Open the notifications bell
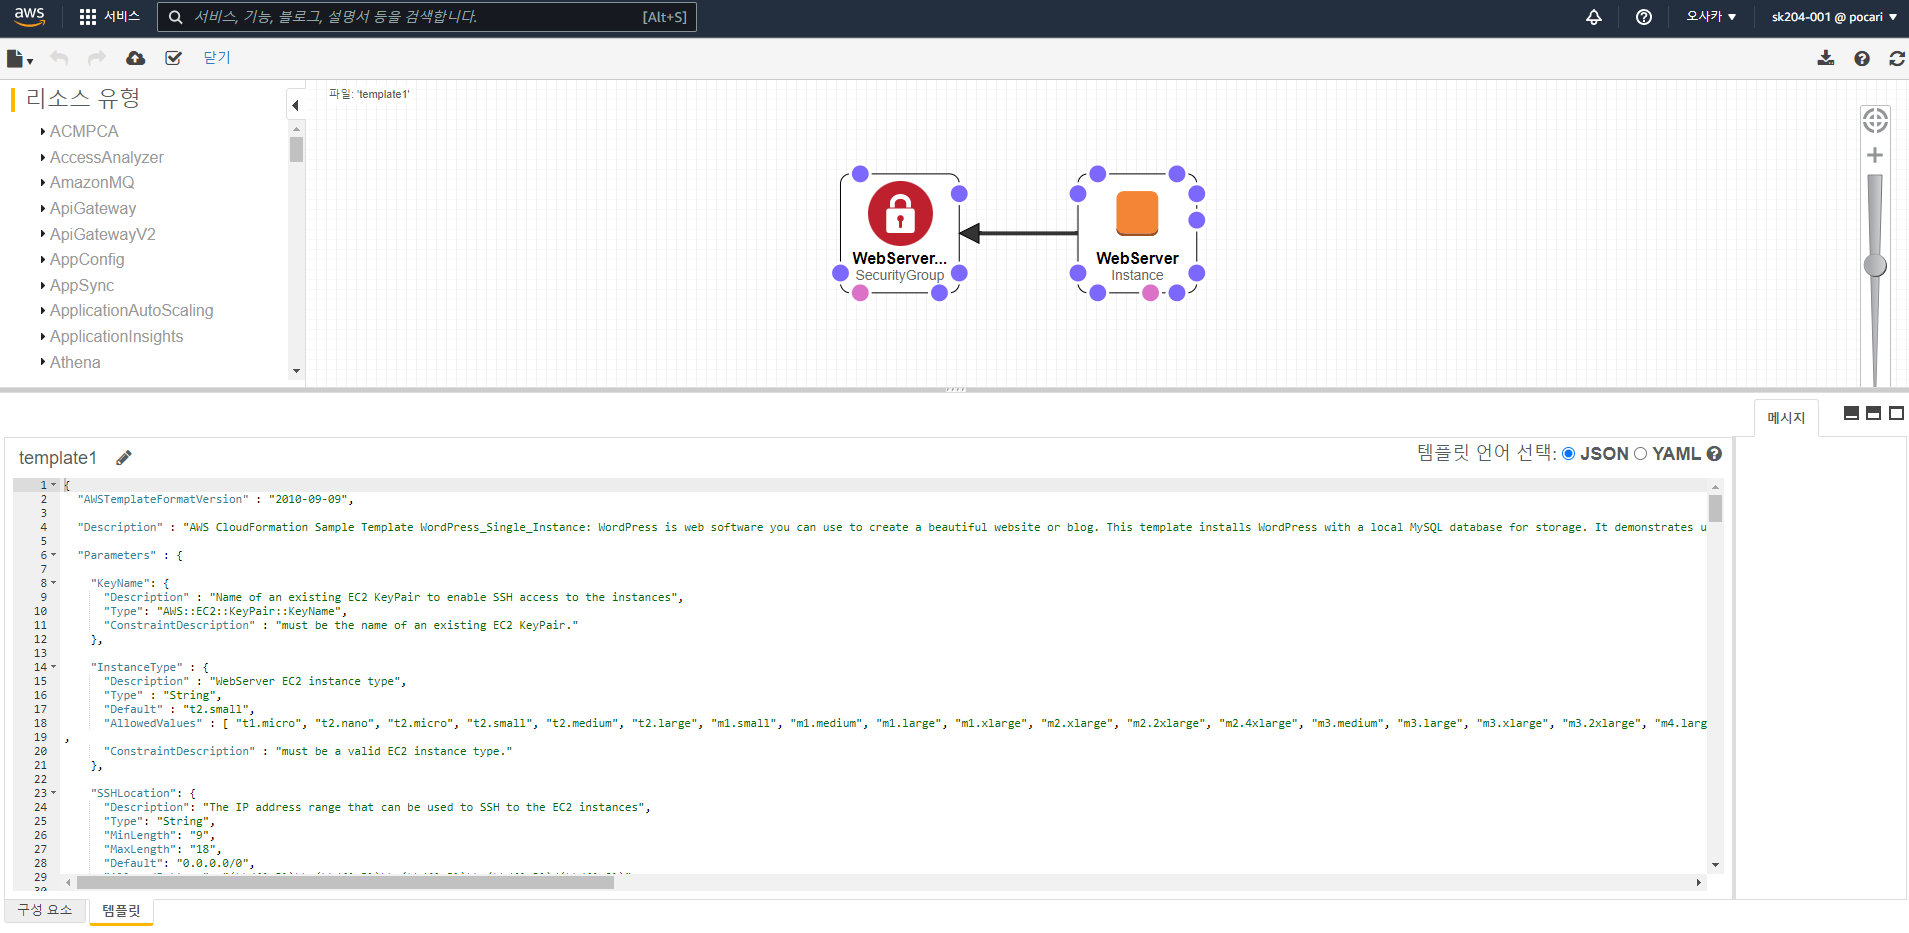 [1594, 17]
